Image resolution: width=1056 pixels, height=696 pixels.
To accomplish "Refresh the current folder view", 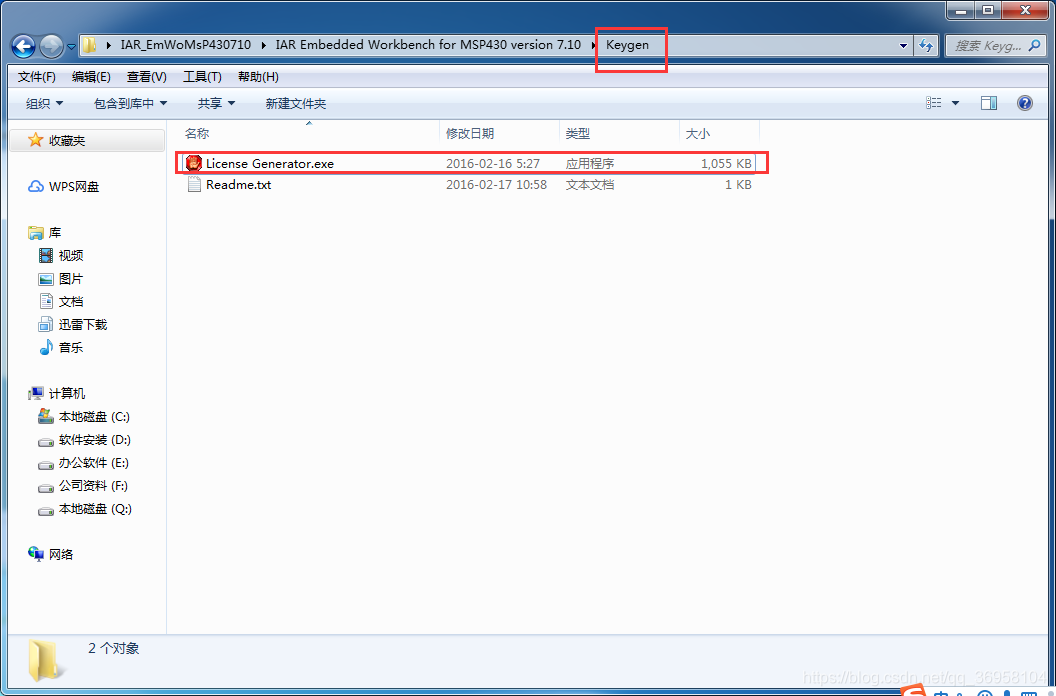I will (926, 46).
